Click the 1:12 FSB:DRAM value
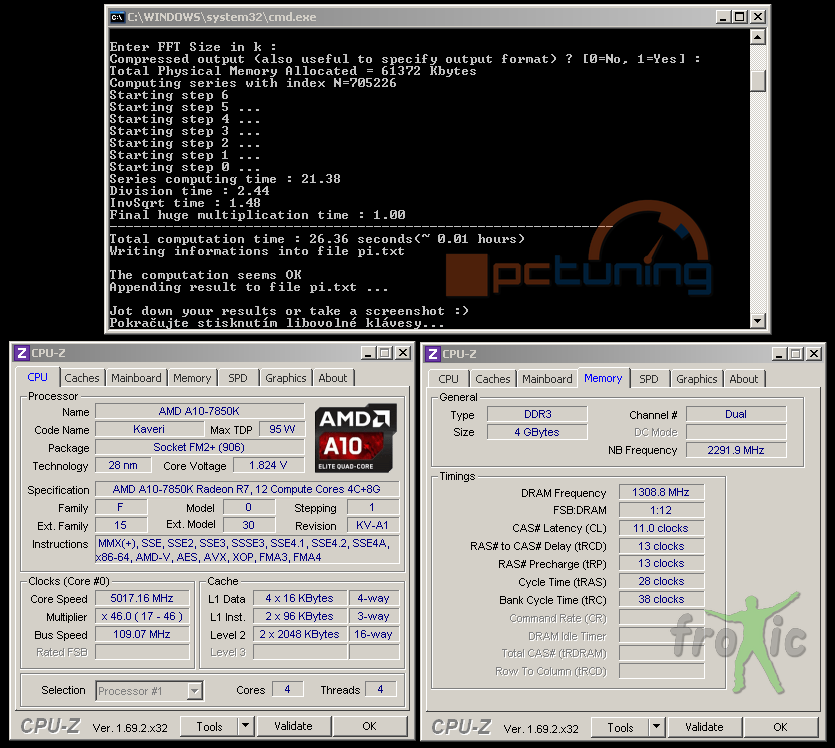 coord(661,511)
